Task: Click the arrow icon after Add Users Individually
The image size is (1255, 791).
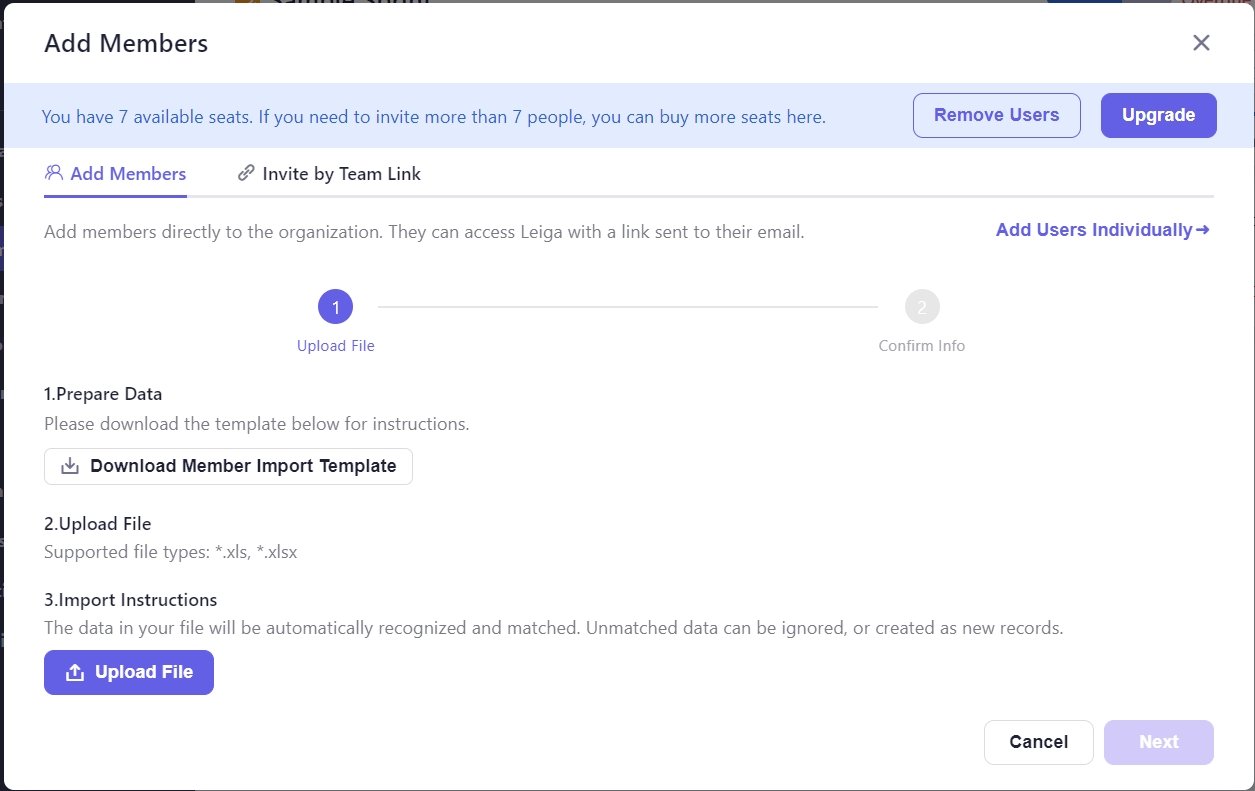Action: point(1203,230)
